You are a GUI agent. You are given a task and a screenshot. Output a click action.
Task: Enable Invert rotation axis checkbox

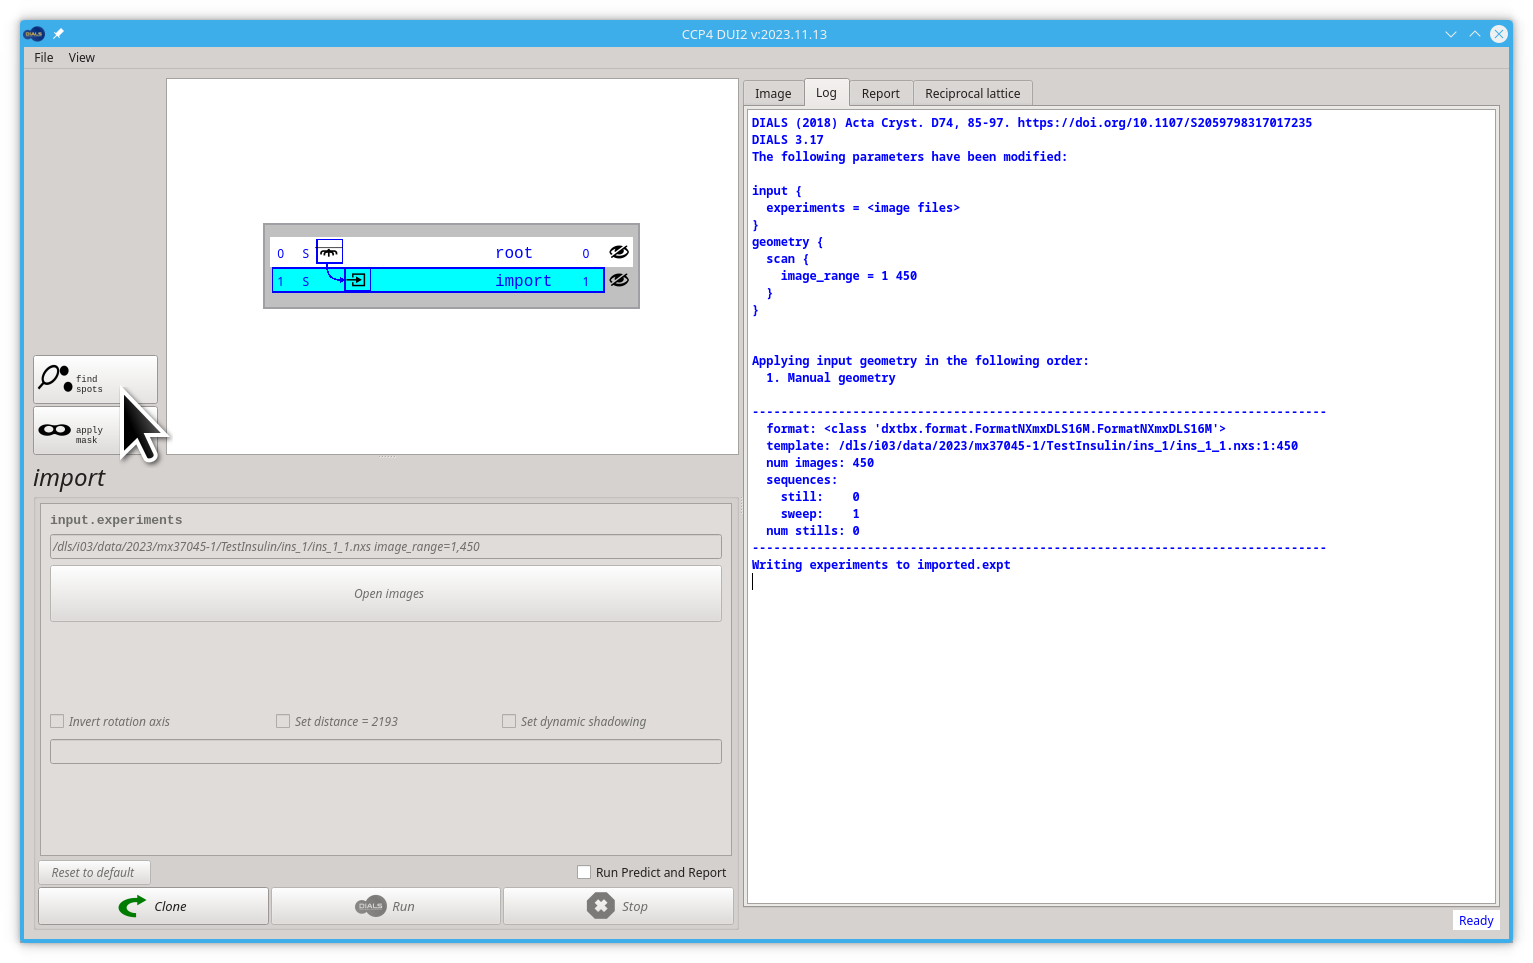[57, 721]
